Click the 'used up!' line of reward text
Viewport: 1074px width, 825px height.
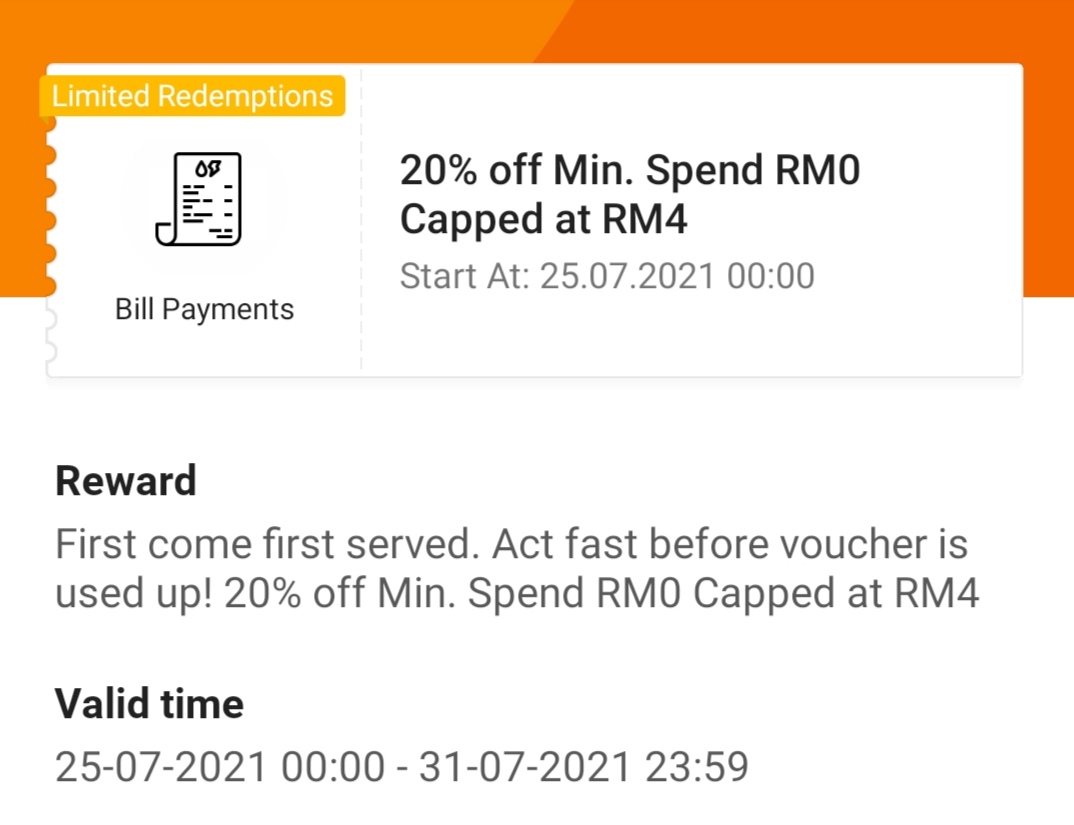[516, 594]
